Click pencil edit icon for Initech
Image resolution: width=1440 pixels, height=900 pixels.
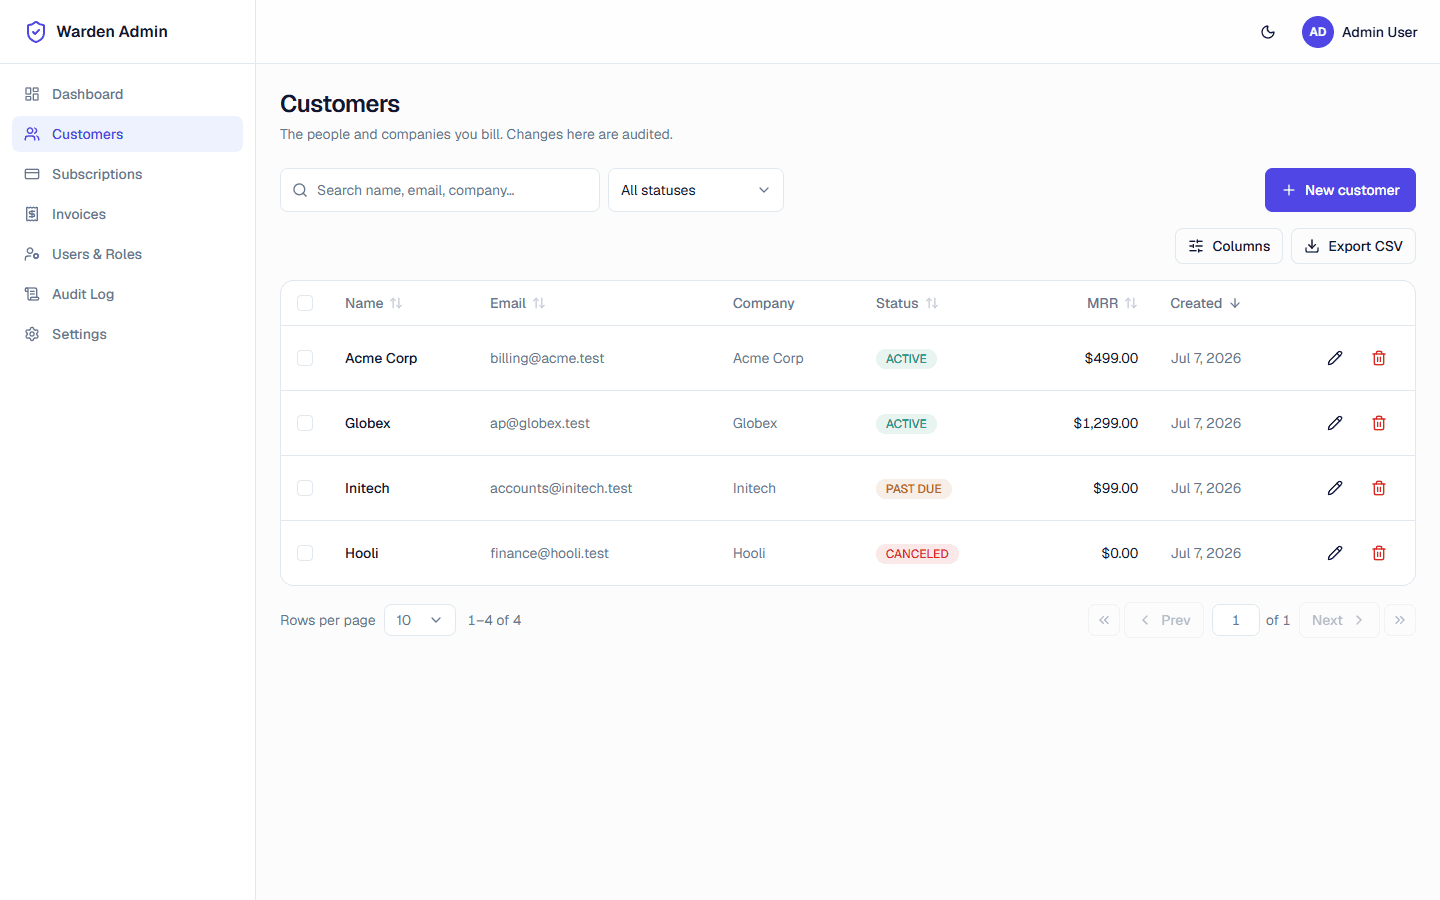pyautogui.click(x=1335, y=488)
